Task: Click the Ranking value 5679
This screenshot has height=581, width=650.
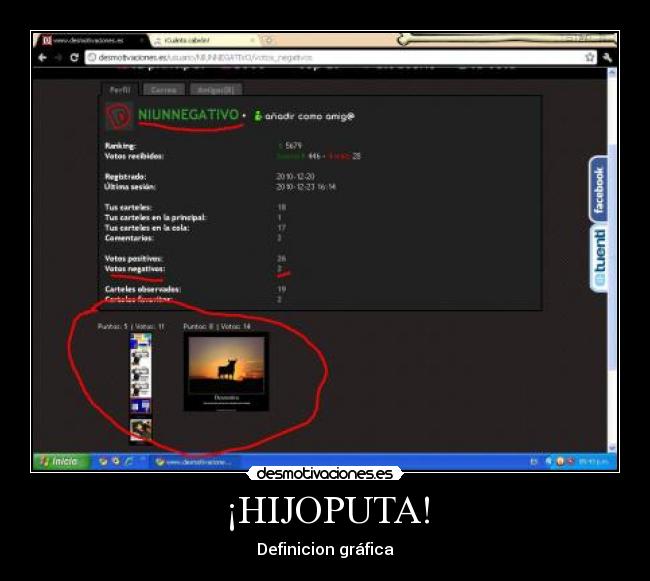Action: click(x=293, y=145)
